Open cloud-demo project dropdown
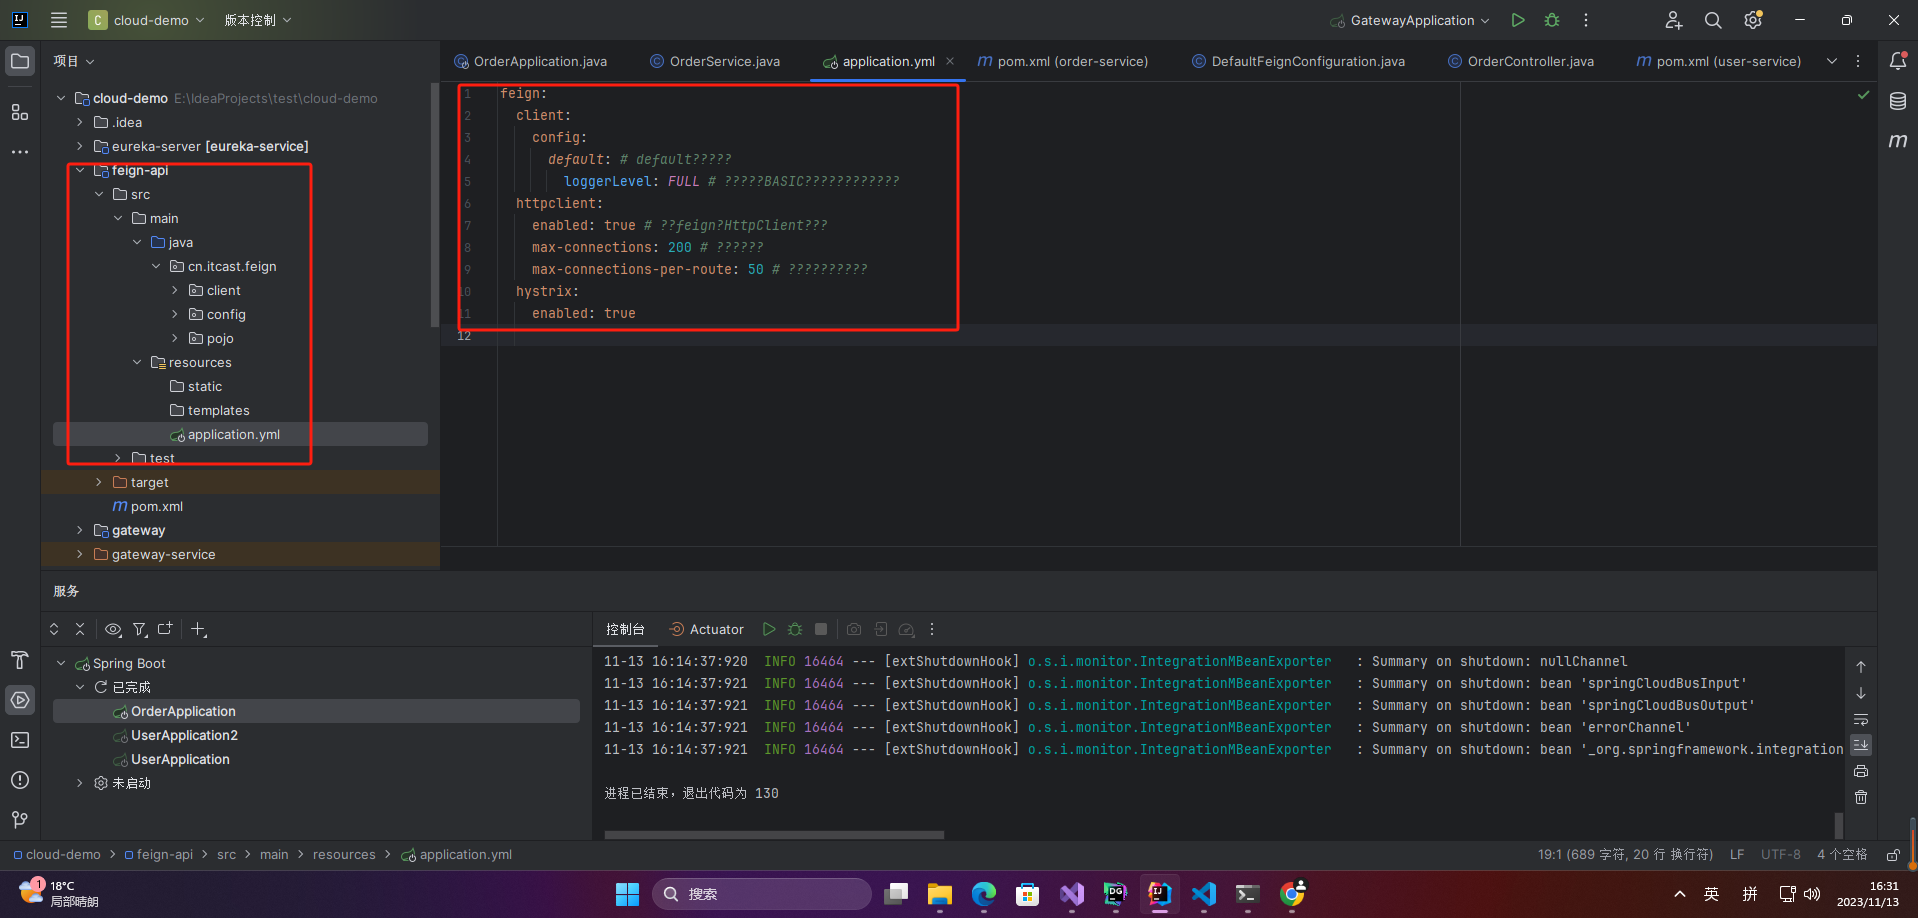This screenshot has height=918, width=1918. (146, 20)
